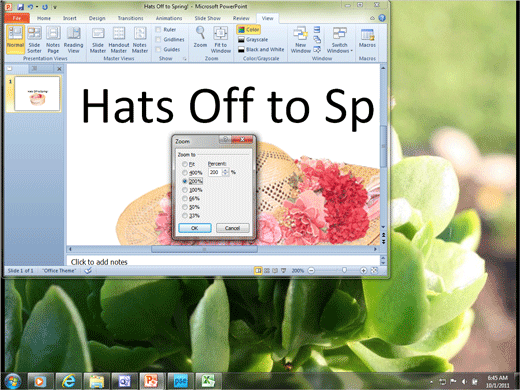
Task: Open the Show group dialog launcher
Action: [x=184, y=59]
